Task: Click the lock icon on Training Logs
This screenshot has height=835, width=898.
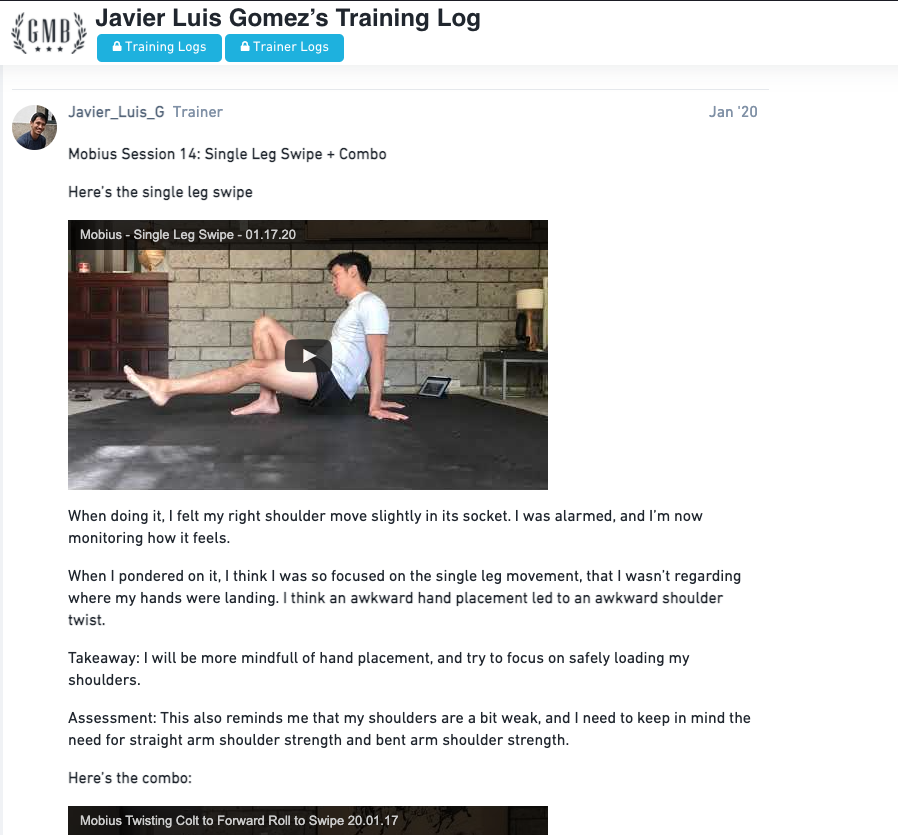Action: (117, 46)
